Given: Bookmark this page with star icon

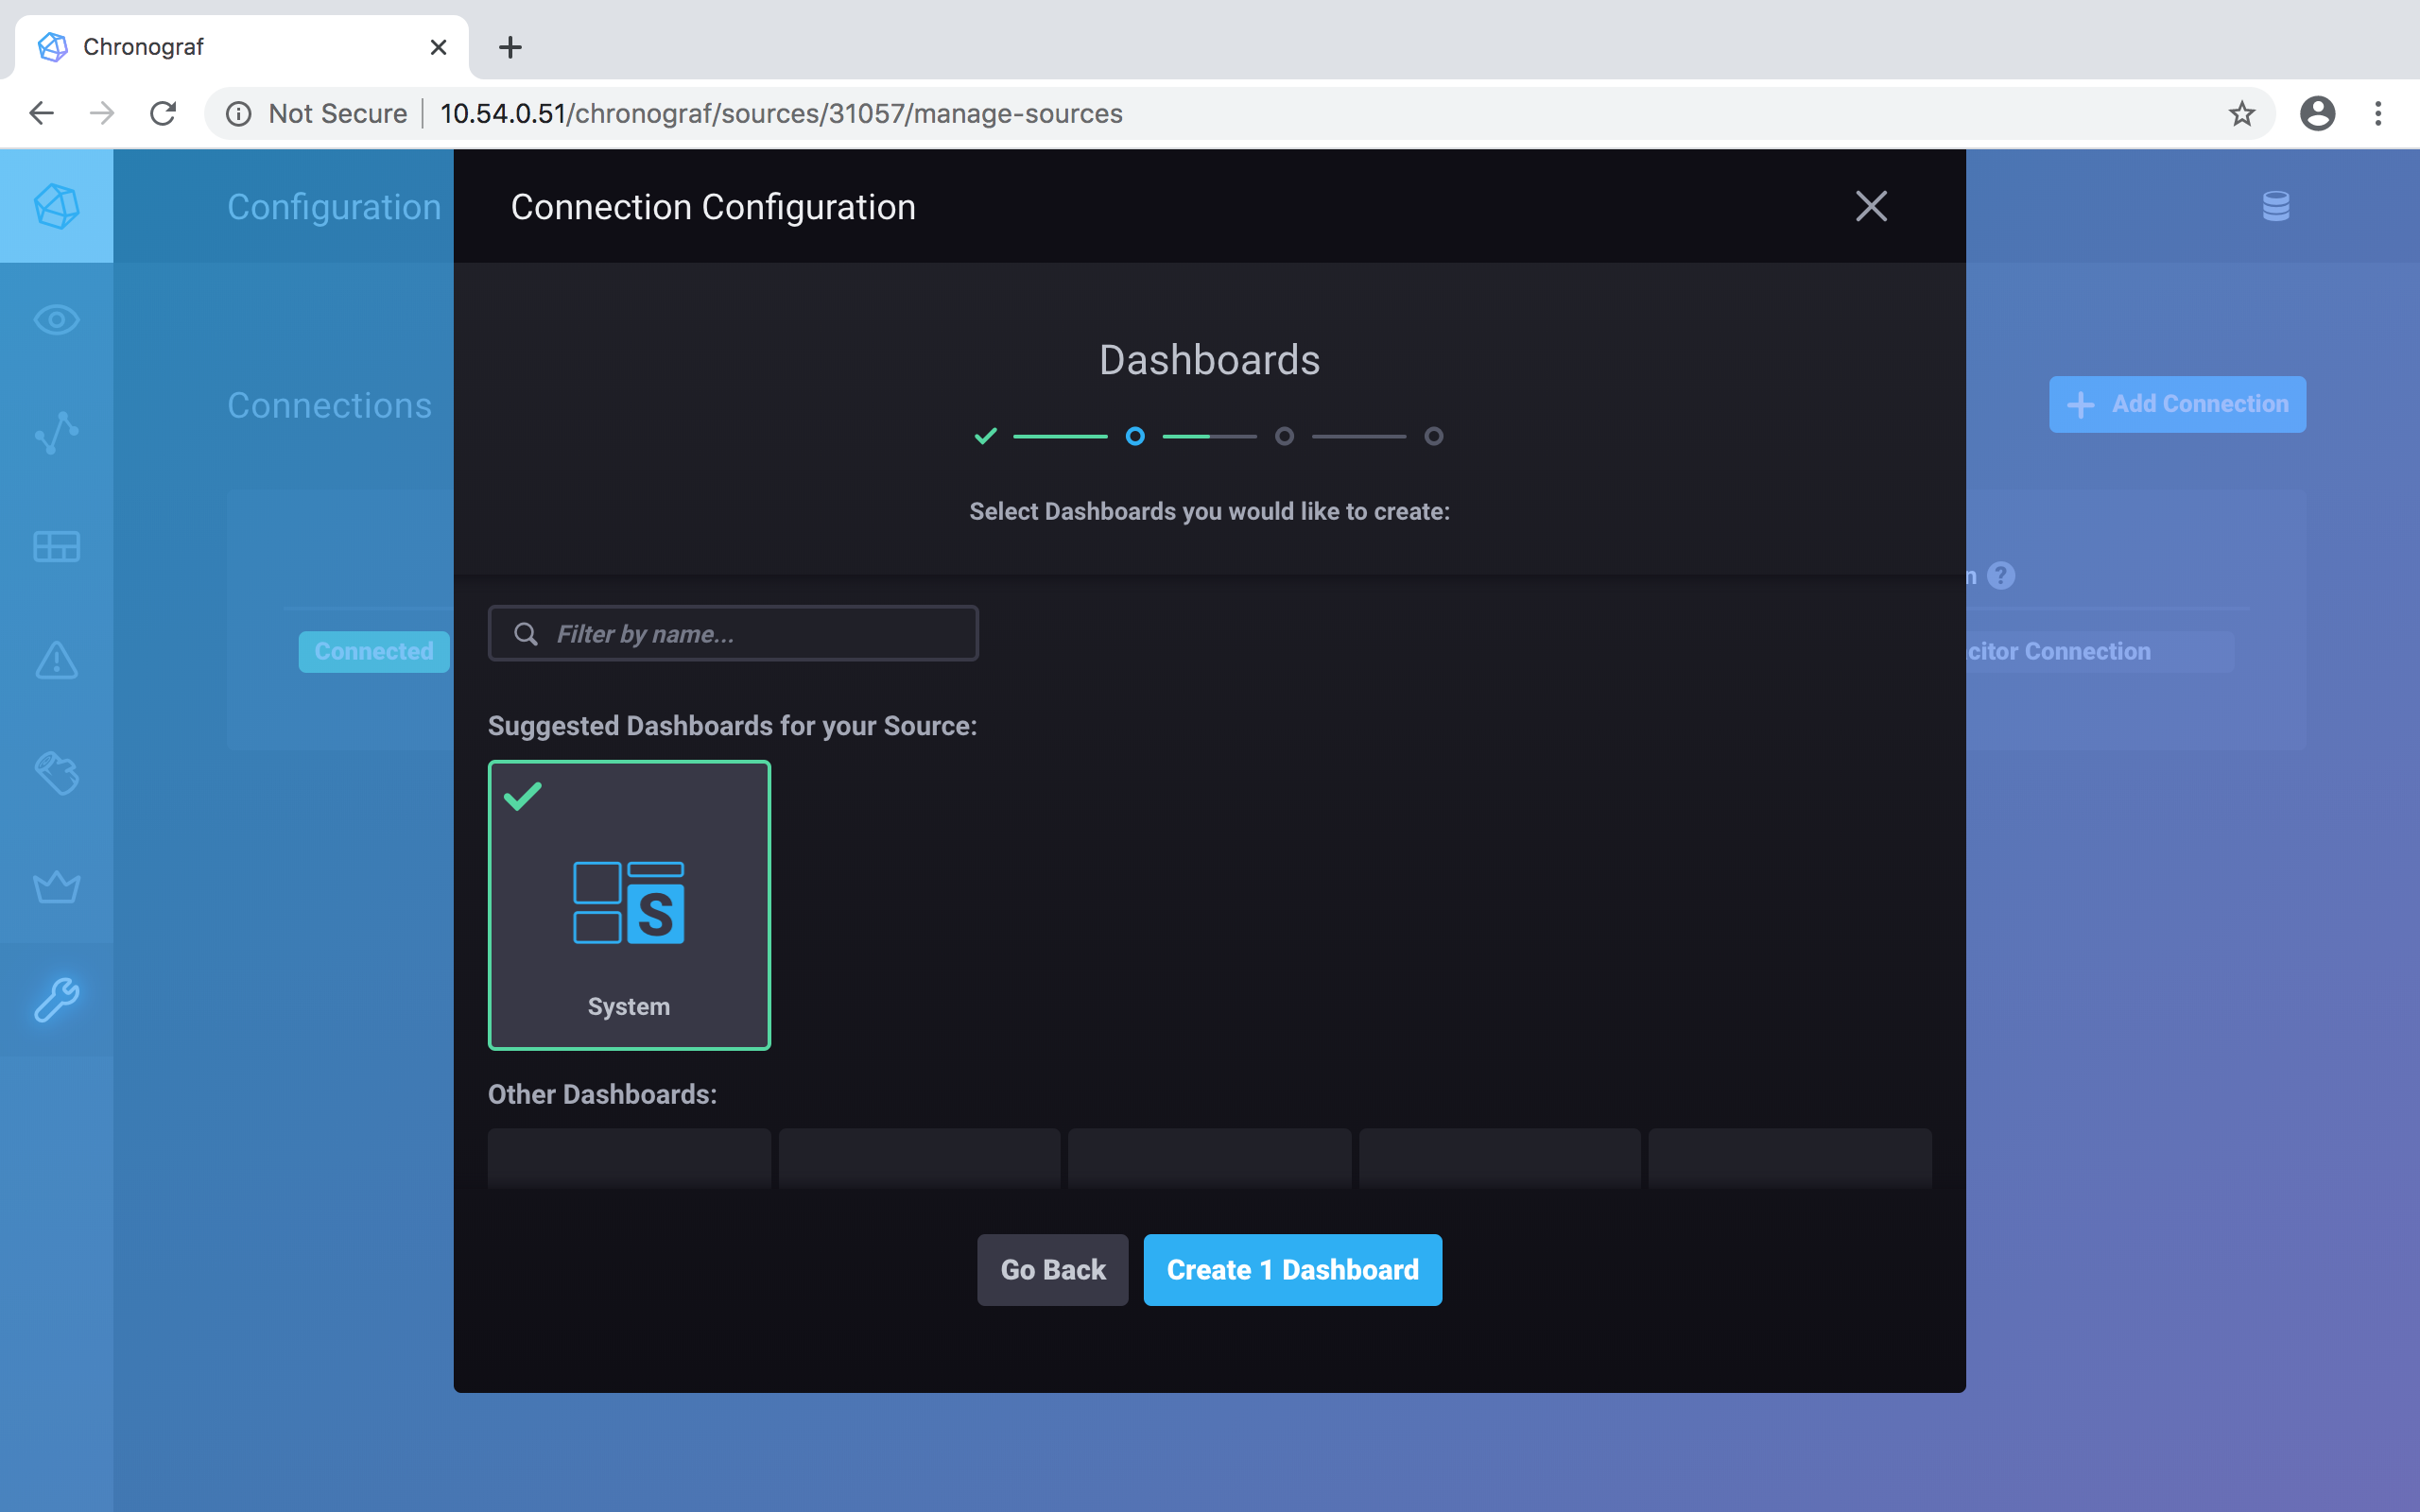Looking at the screenshot, I should pyautogui.click(x=2242, y=113).
